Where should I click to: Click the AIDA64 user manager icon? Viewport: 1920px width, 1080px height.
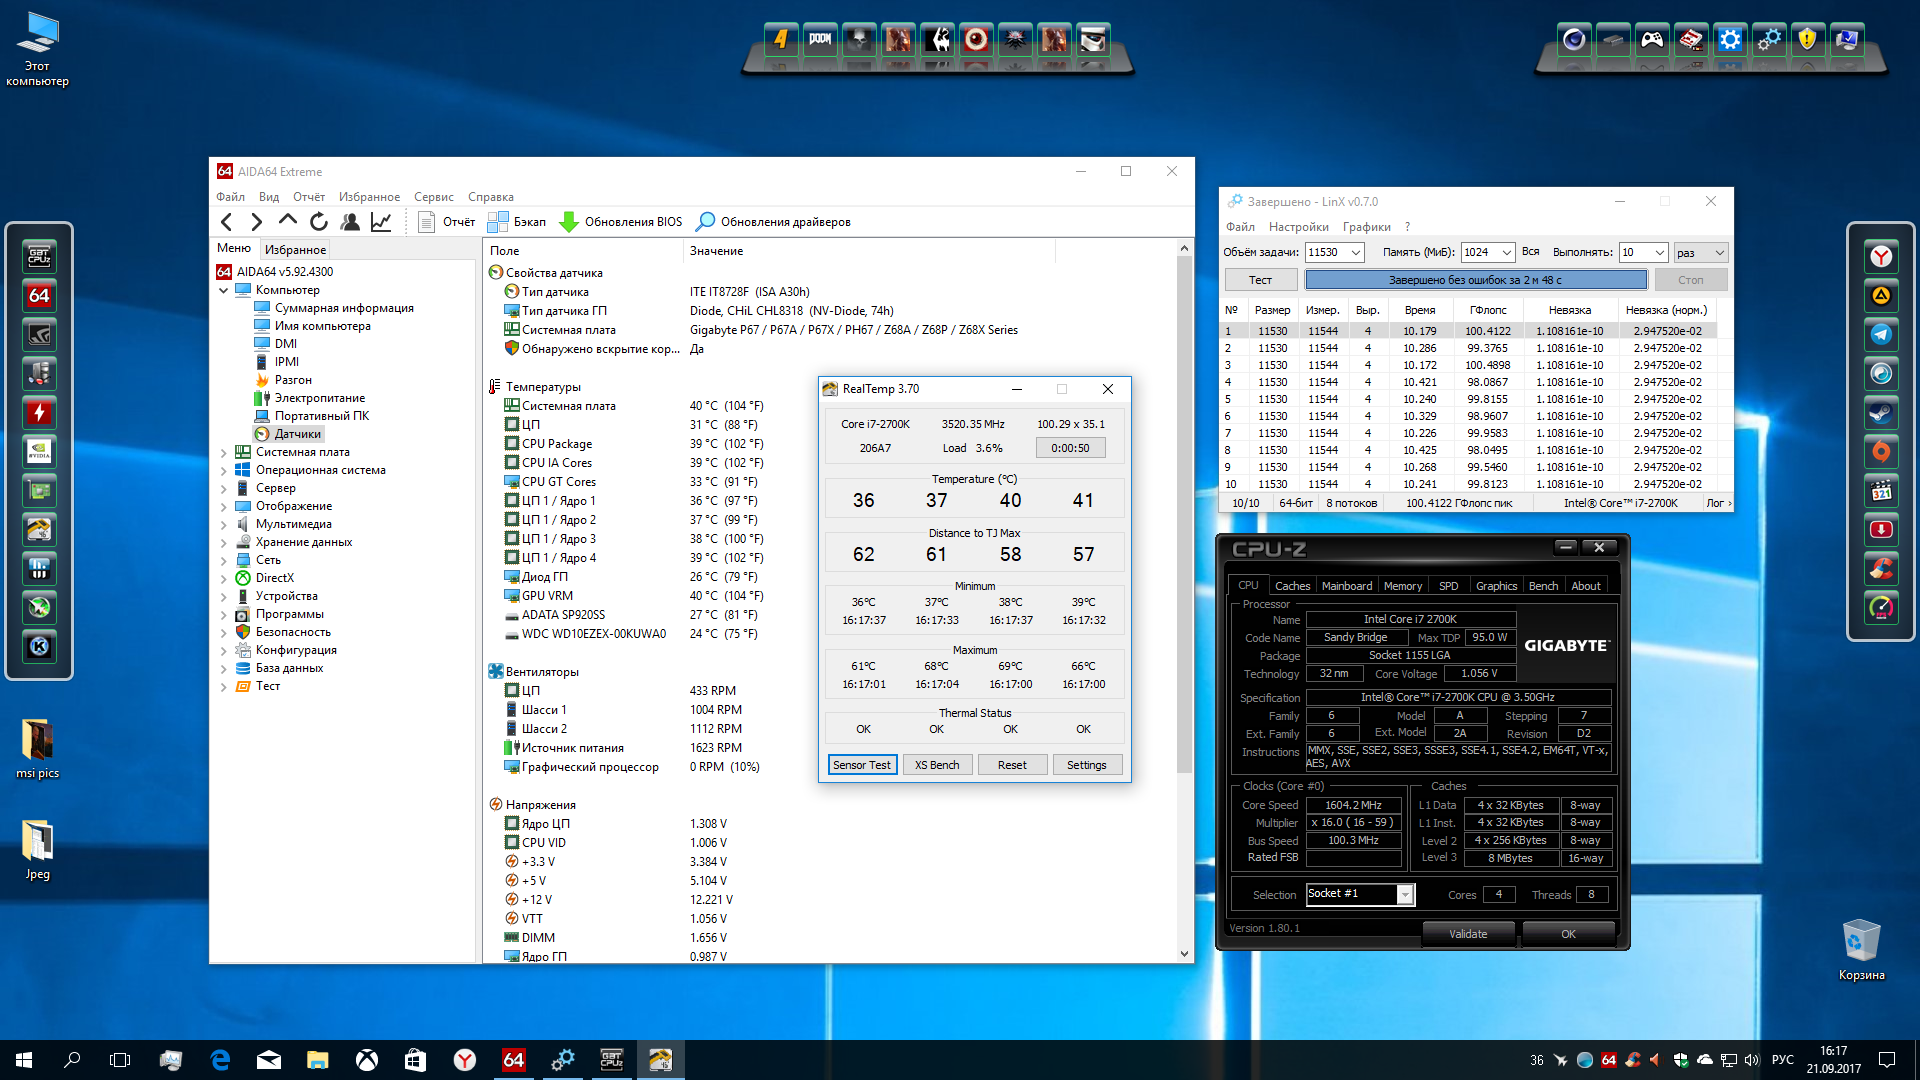[x=350, y=222]
